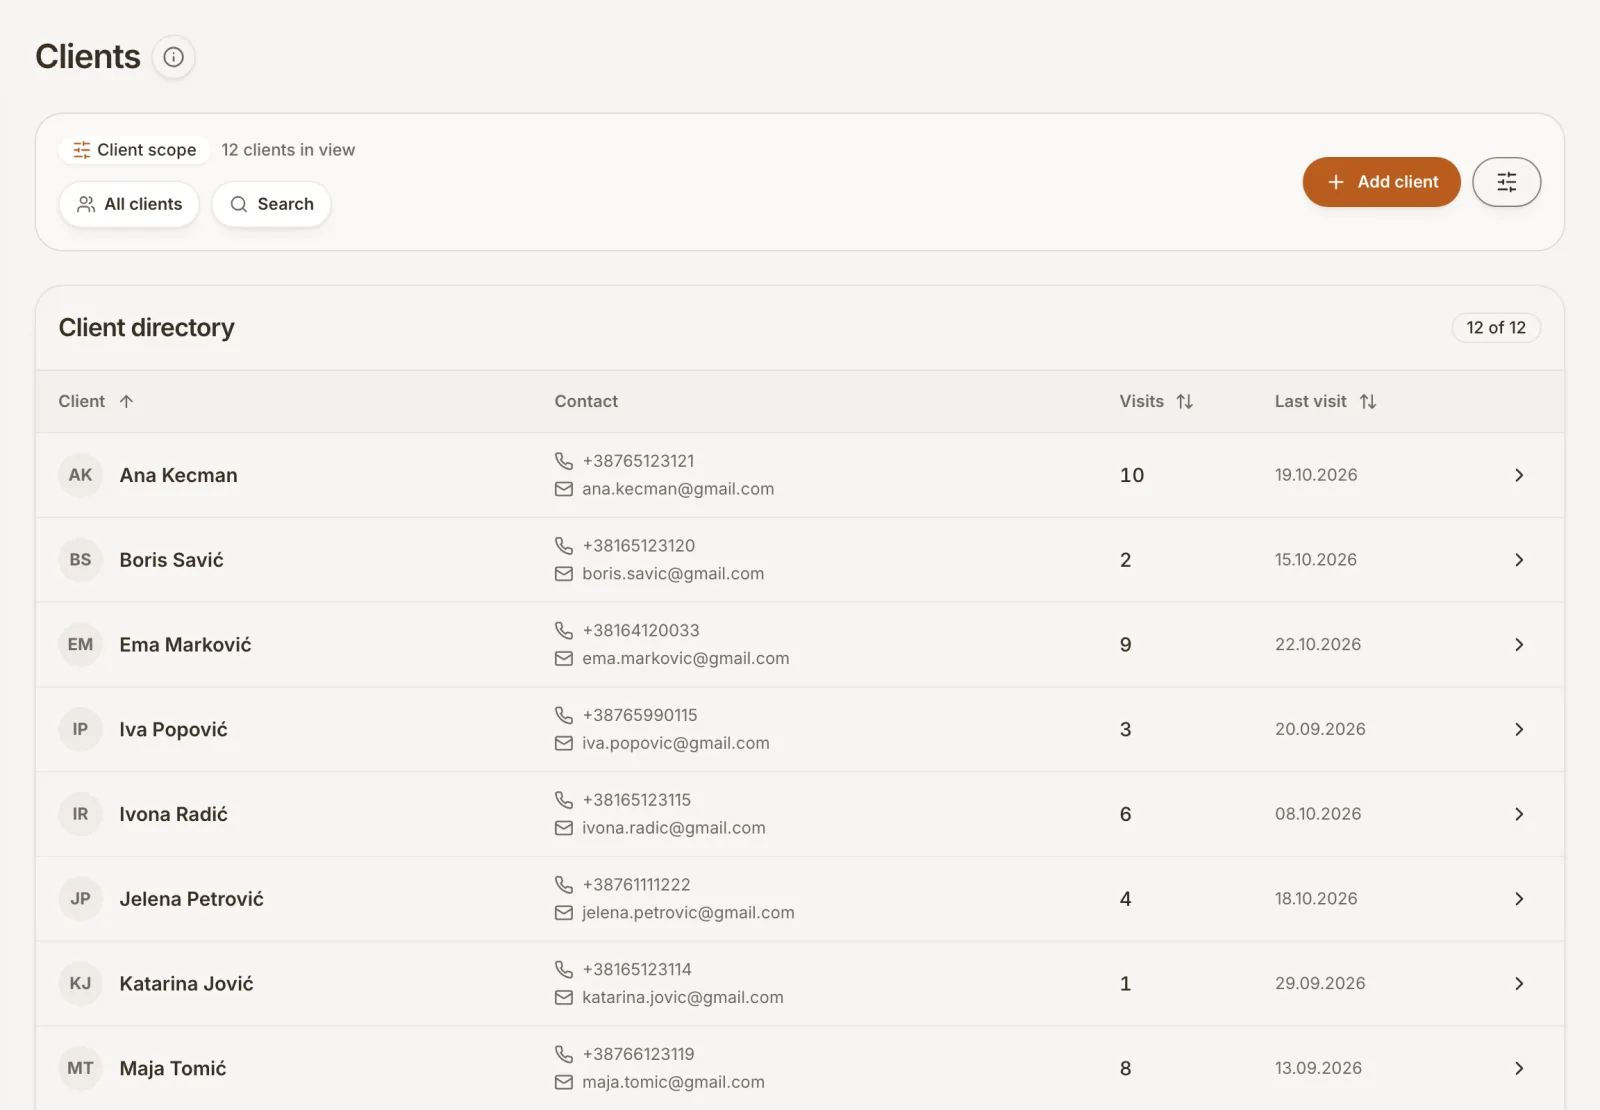Image resolution: width=1600 pixels, height=1110 pixels.
Task: Open the Search clients field
Action: tap(272, 204)
